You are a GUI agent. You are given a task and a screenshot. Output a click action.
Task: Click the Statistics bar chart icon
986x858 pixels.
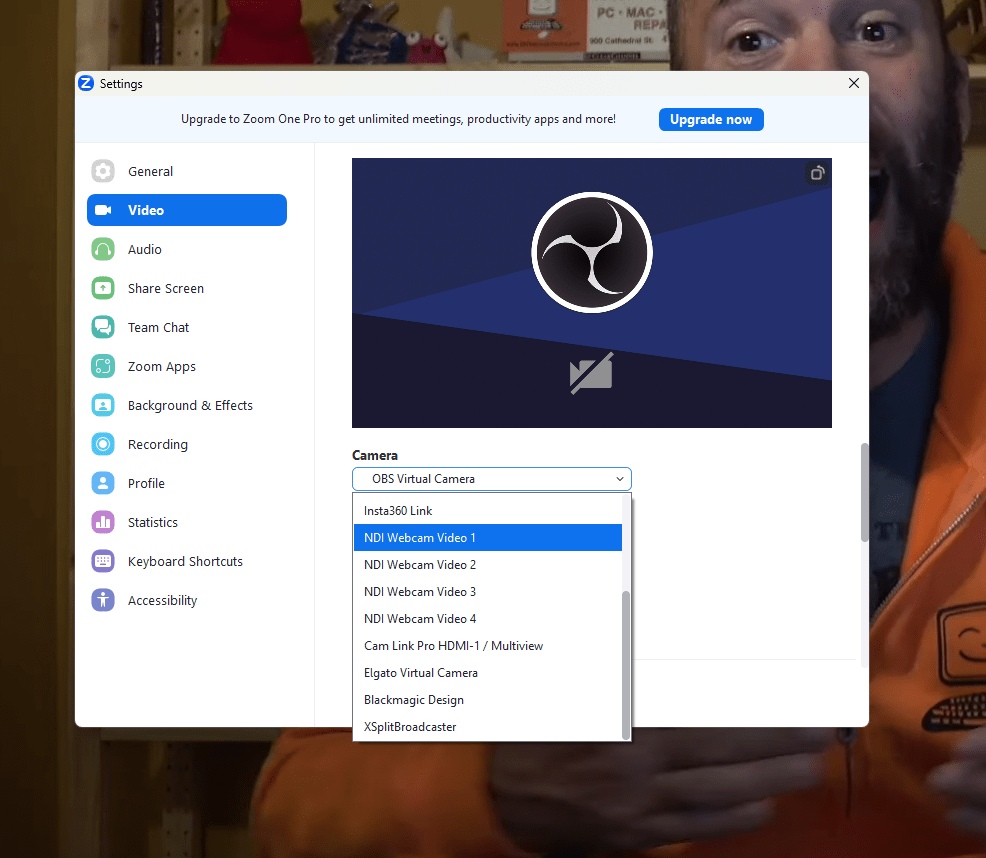pyautogui.click(x=103, y=522)
